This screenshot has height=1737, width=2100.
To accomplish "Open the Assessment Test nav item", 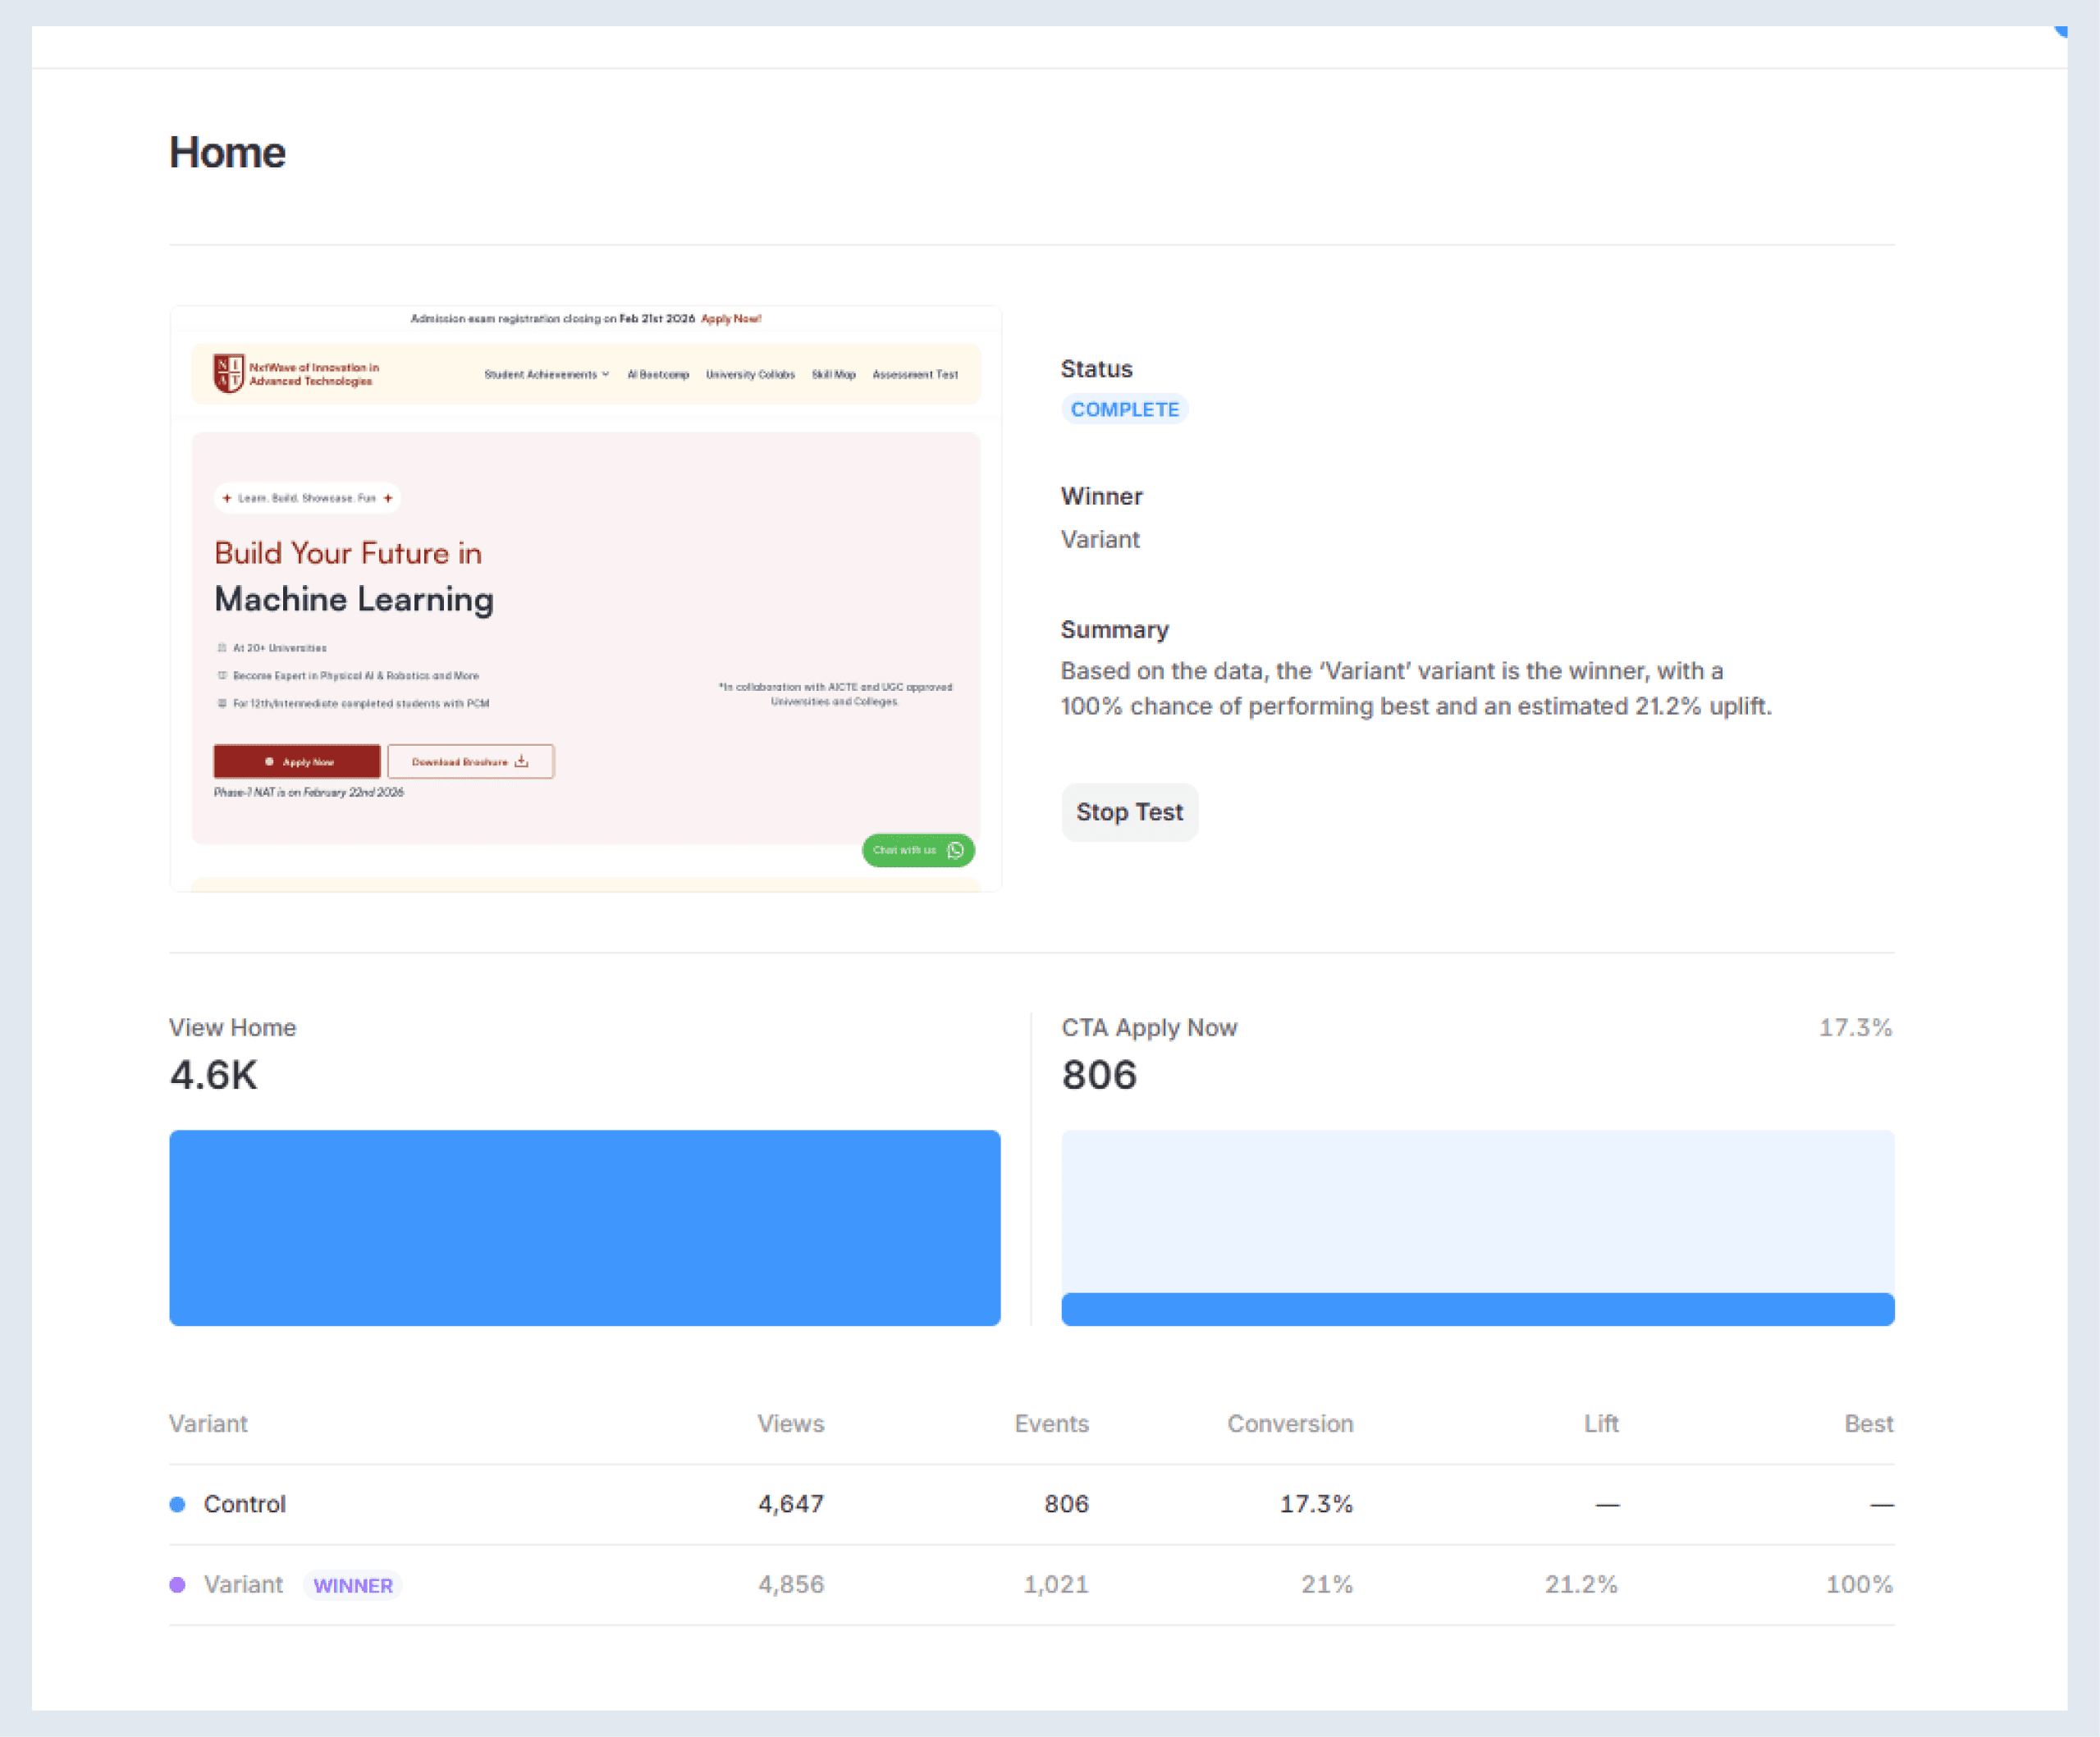I will pos(915,375).
